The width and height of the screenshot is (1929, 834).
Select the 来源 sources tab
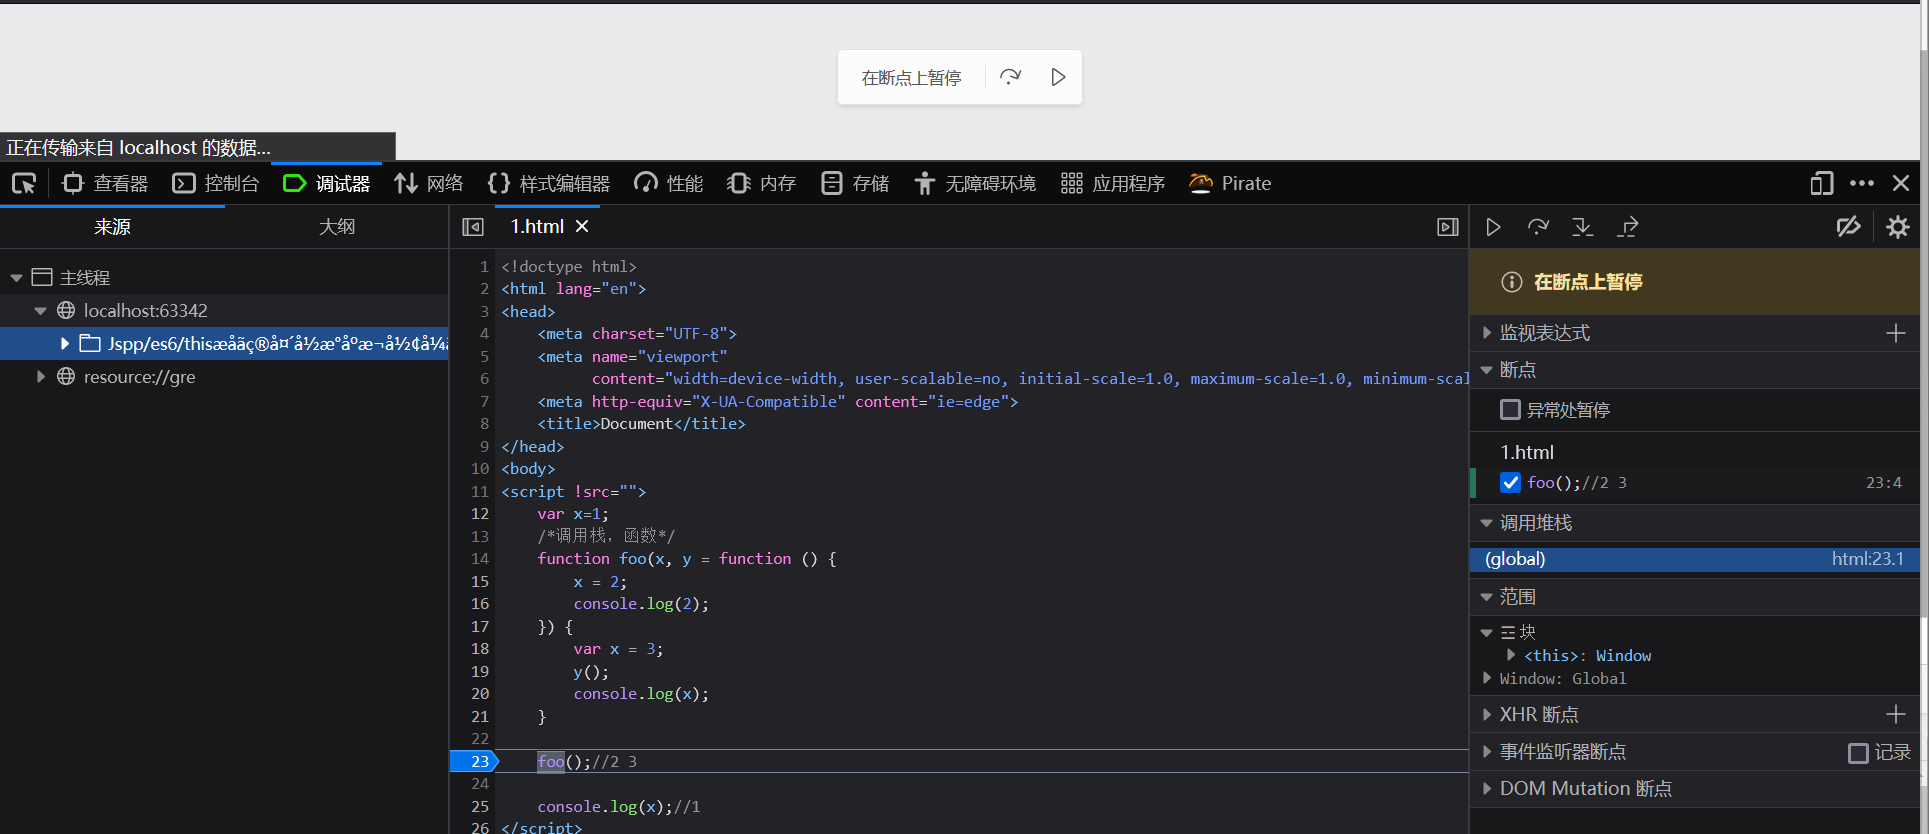click(112, 227)
